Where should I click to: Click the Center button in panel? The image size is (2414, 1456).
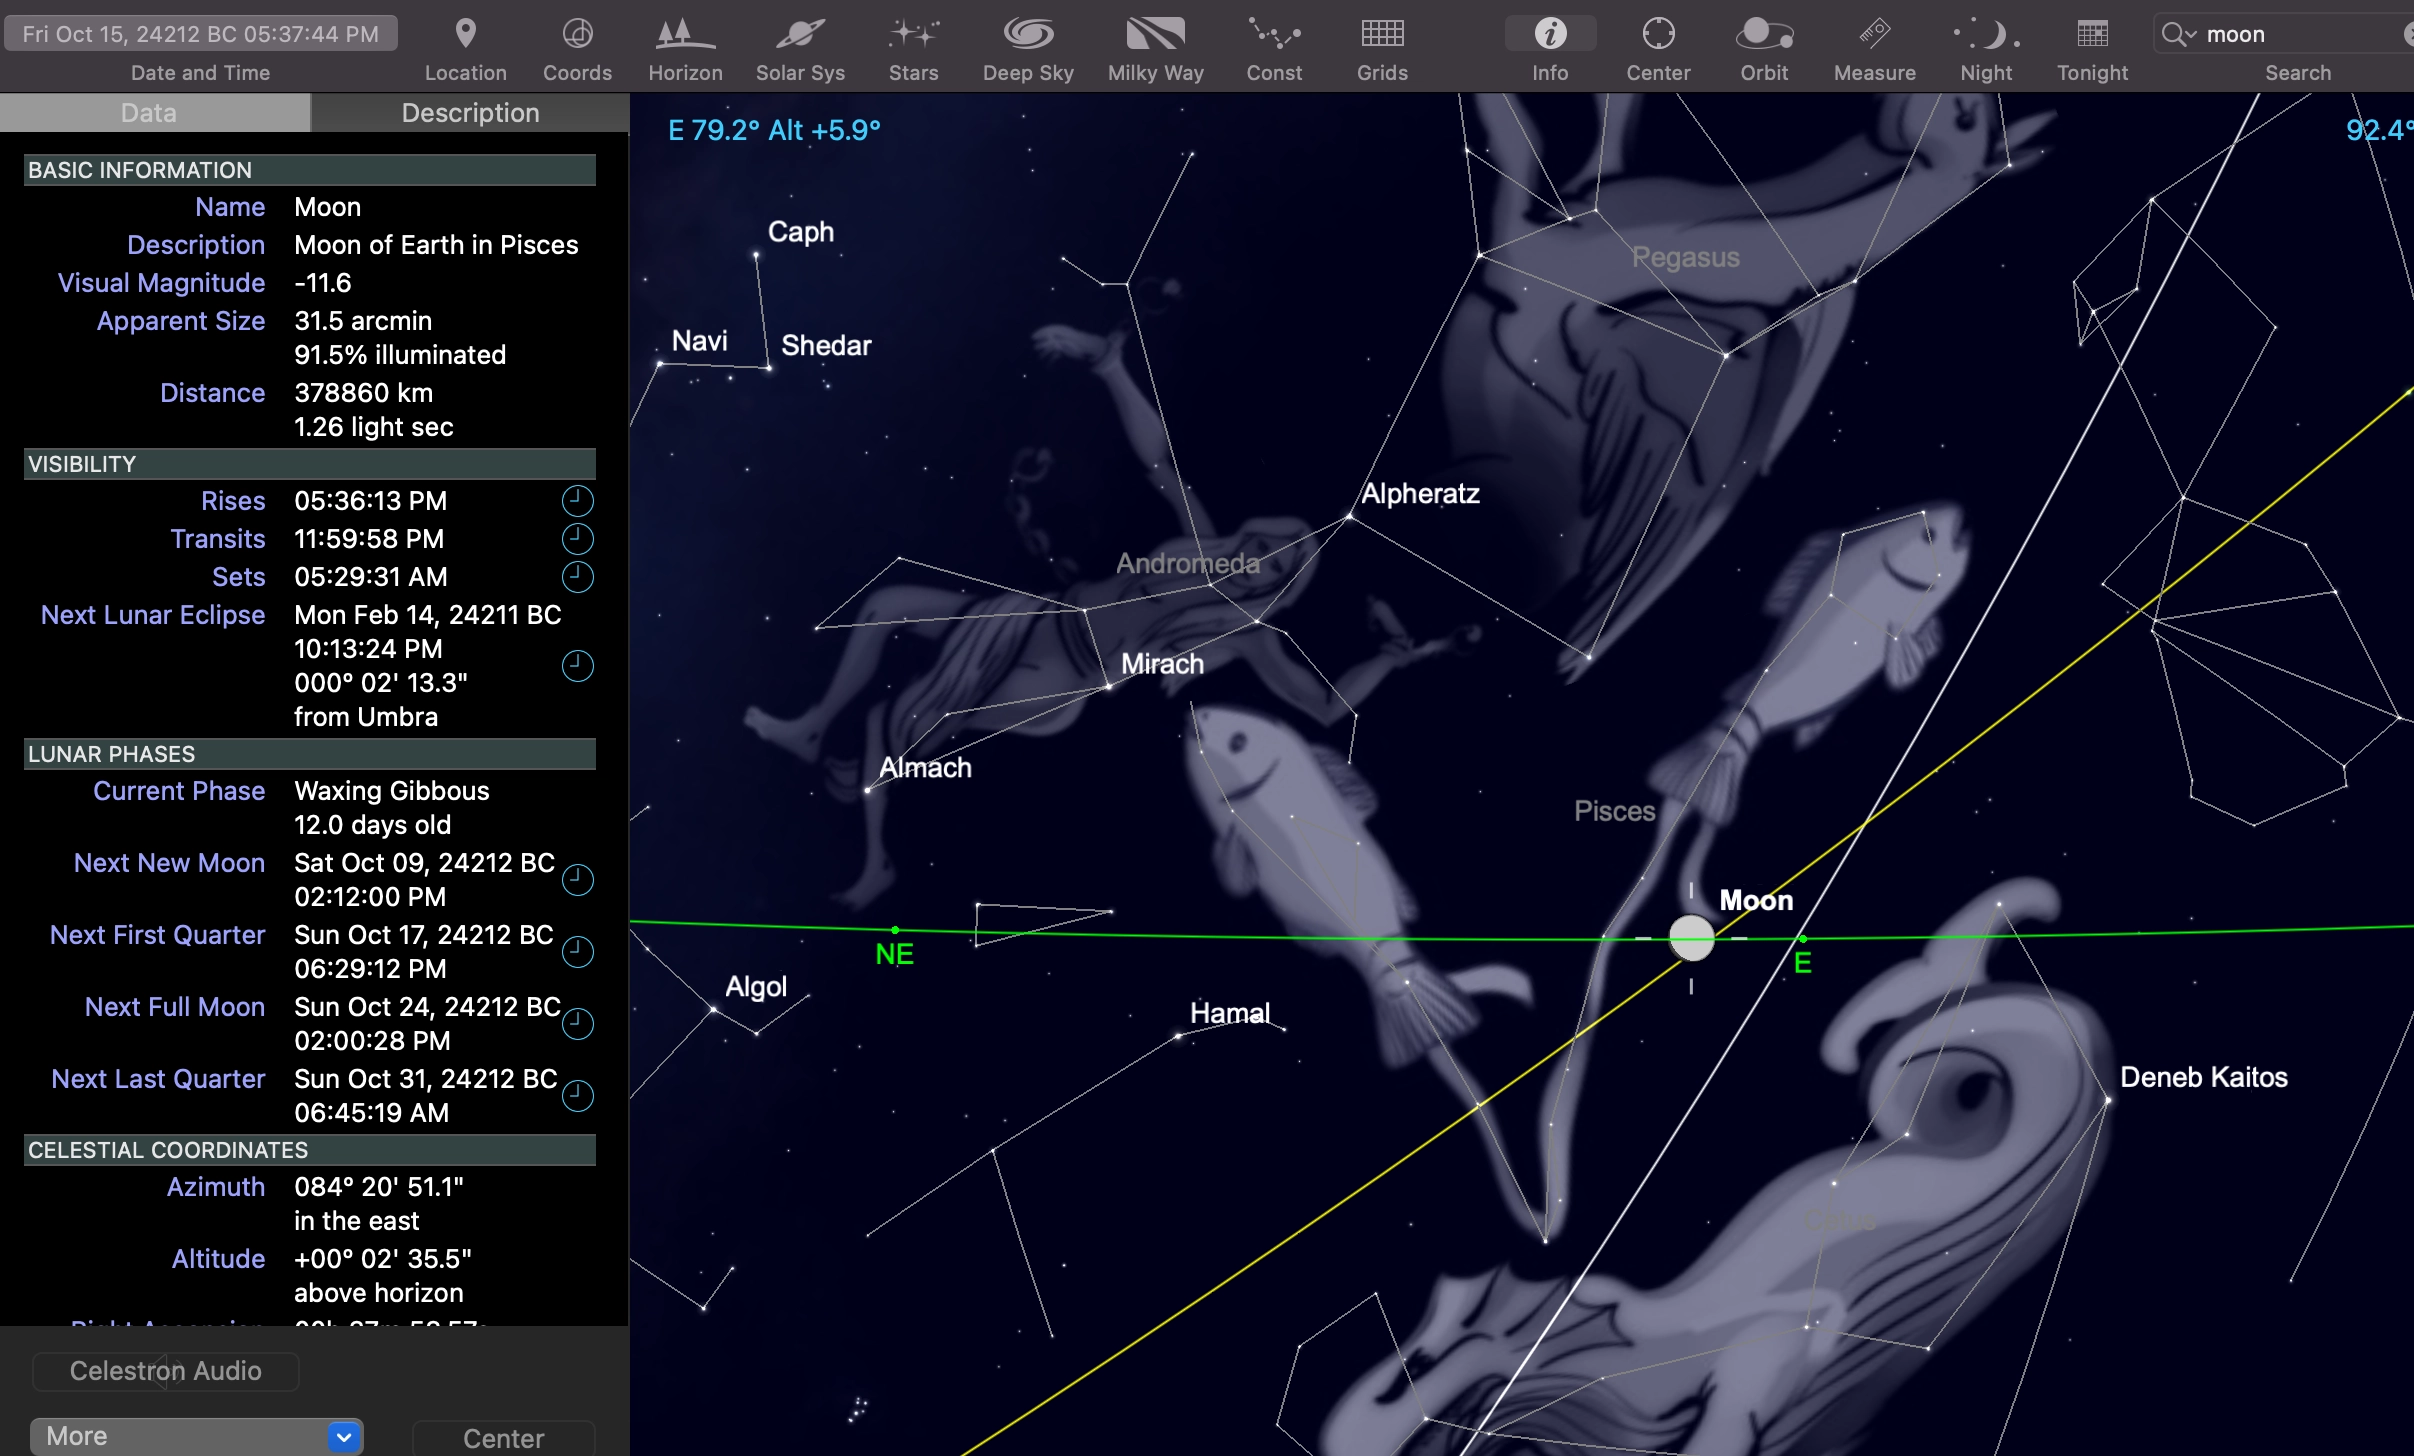tap(503, 1438)
